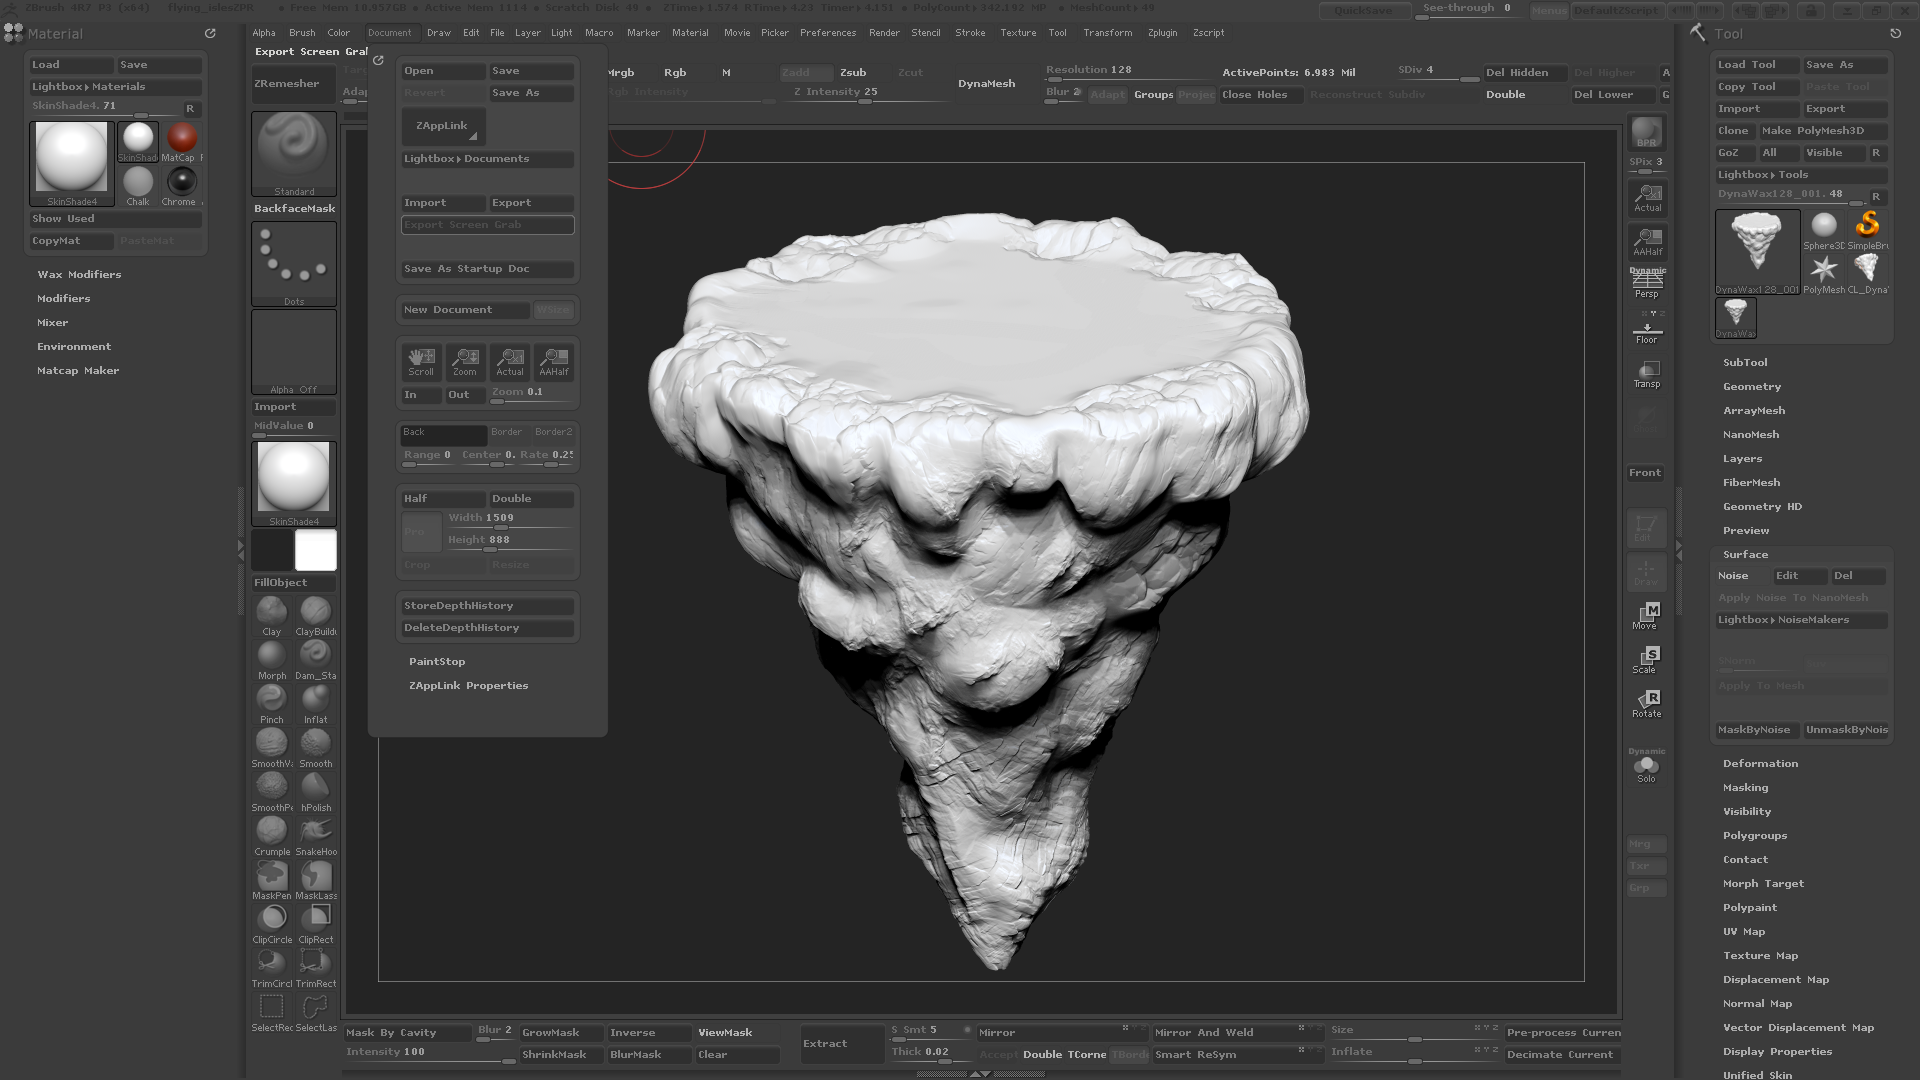Click the Actual size icon in right shelf
Image resolution: width=1920 pixels, height=1080 pixels.
tap(1647, 197)
